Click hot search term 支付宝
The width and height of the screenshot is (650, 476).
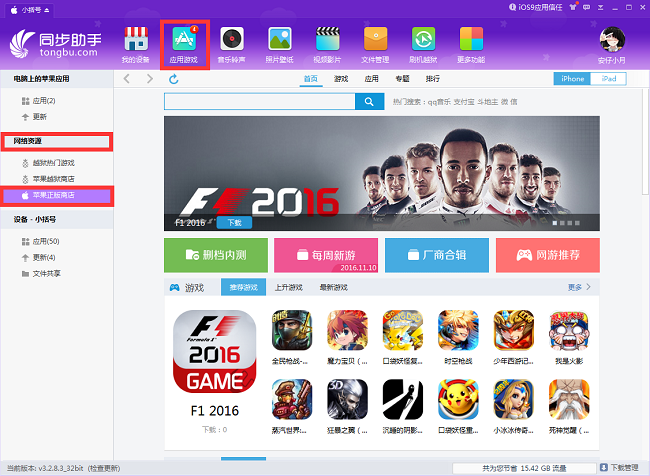[464, 102]
